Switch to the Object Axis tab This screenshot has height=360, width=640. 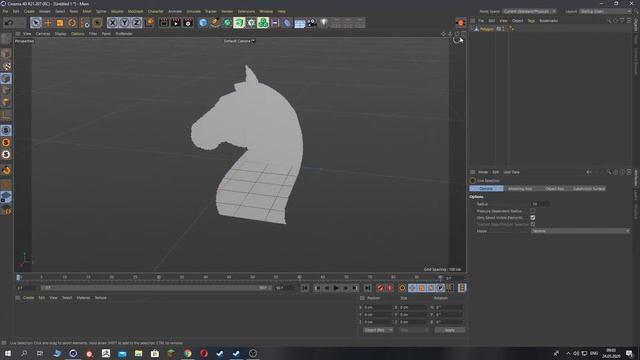point(554,189)
